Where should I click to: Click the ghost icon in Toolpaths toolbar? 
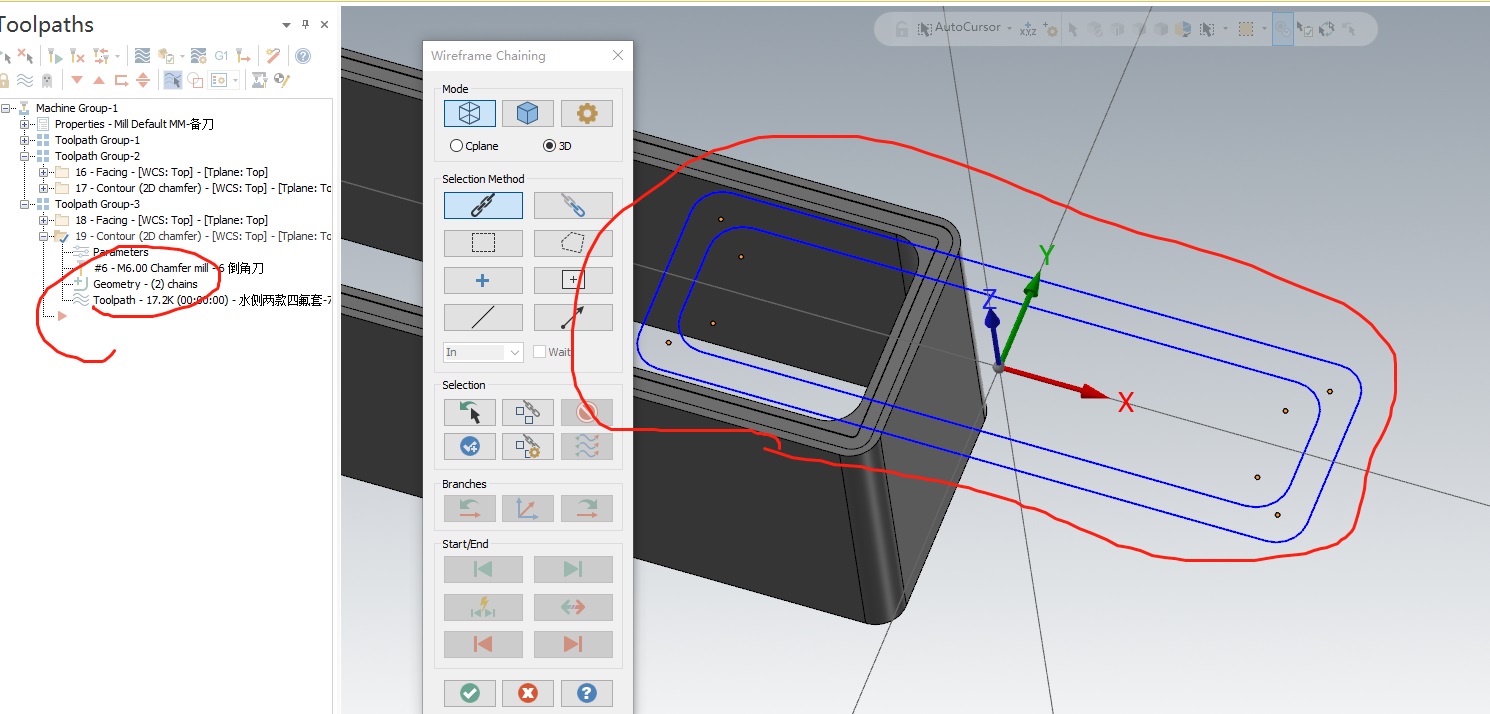(47, 80)
